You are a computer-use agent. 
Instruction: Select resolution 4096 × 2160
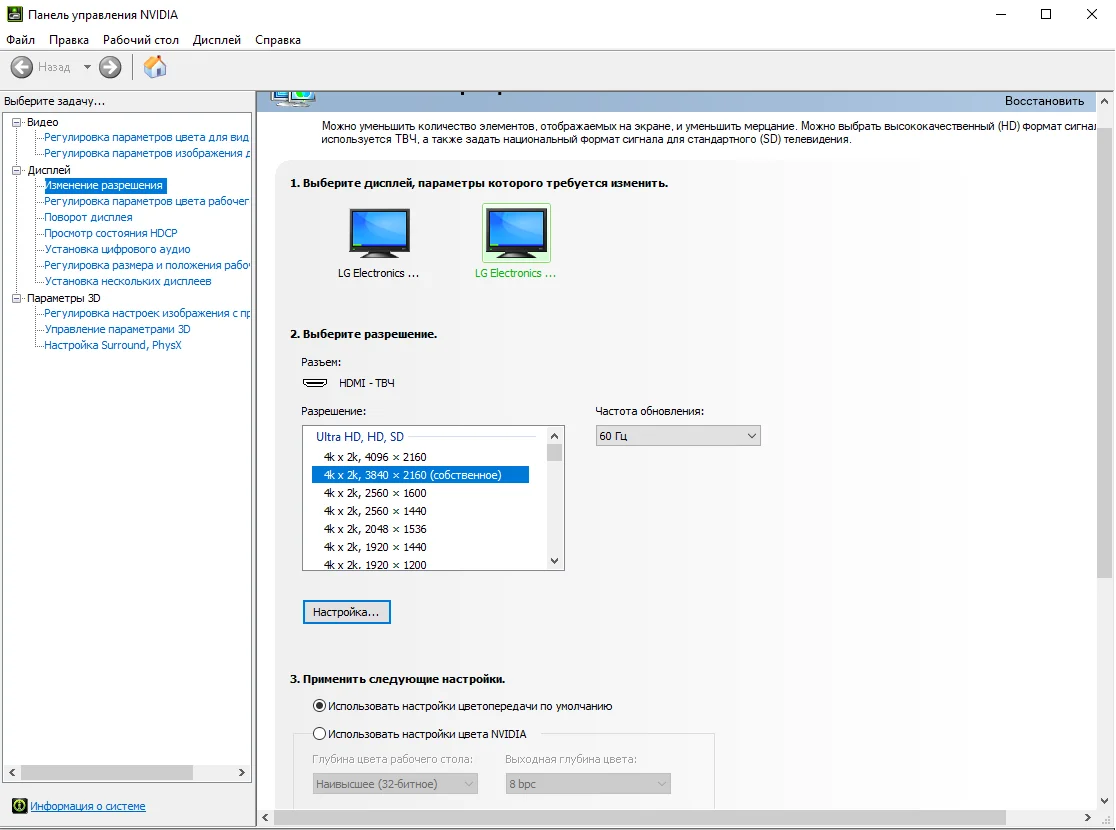coord(420,457)
